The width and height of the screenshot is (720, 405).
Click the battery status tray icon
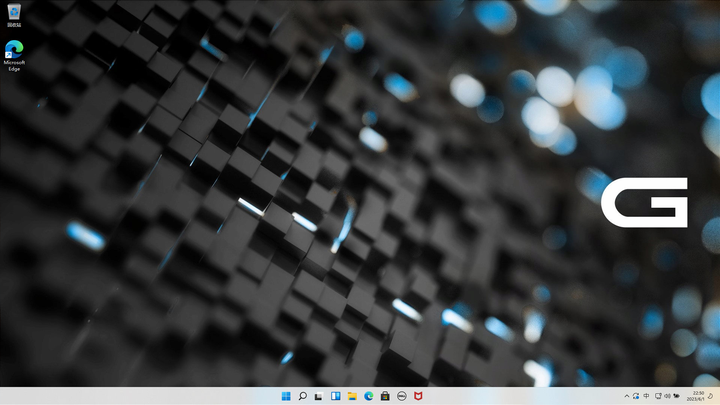coord(677,396)
